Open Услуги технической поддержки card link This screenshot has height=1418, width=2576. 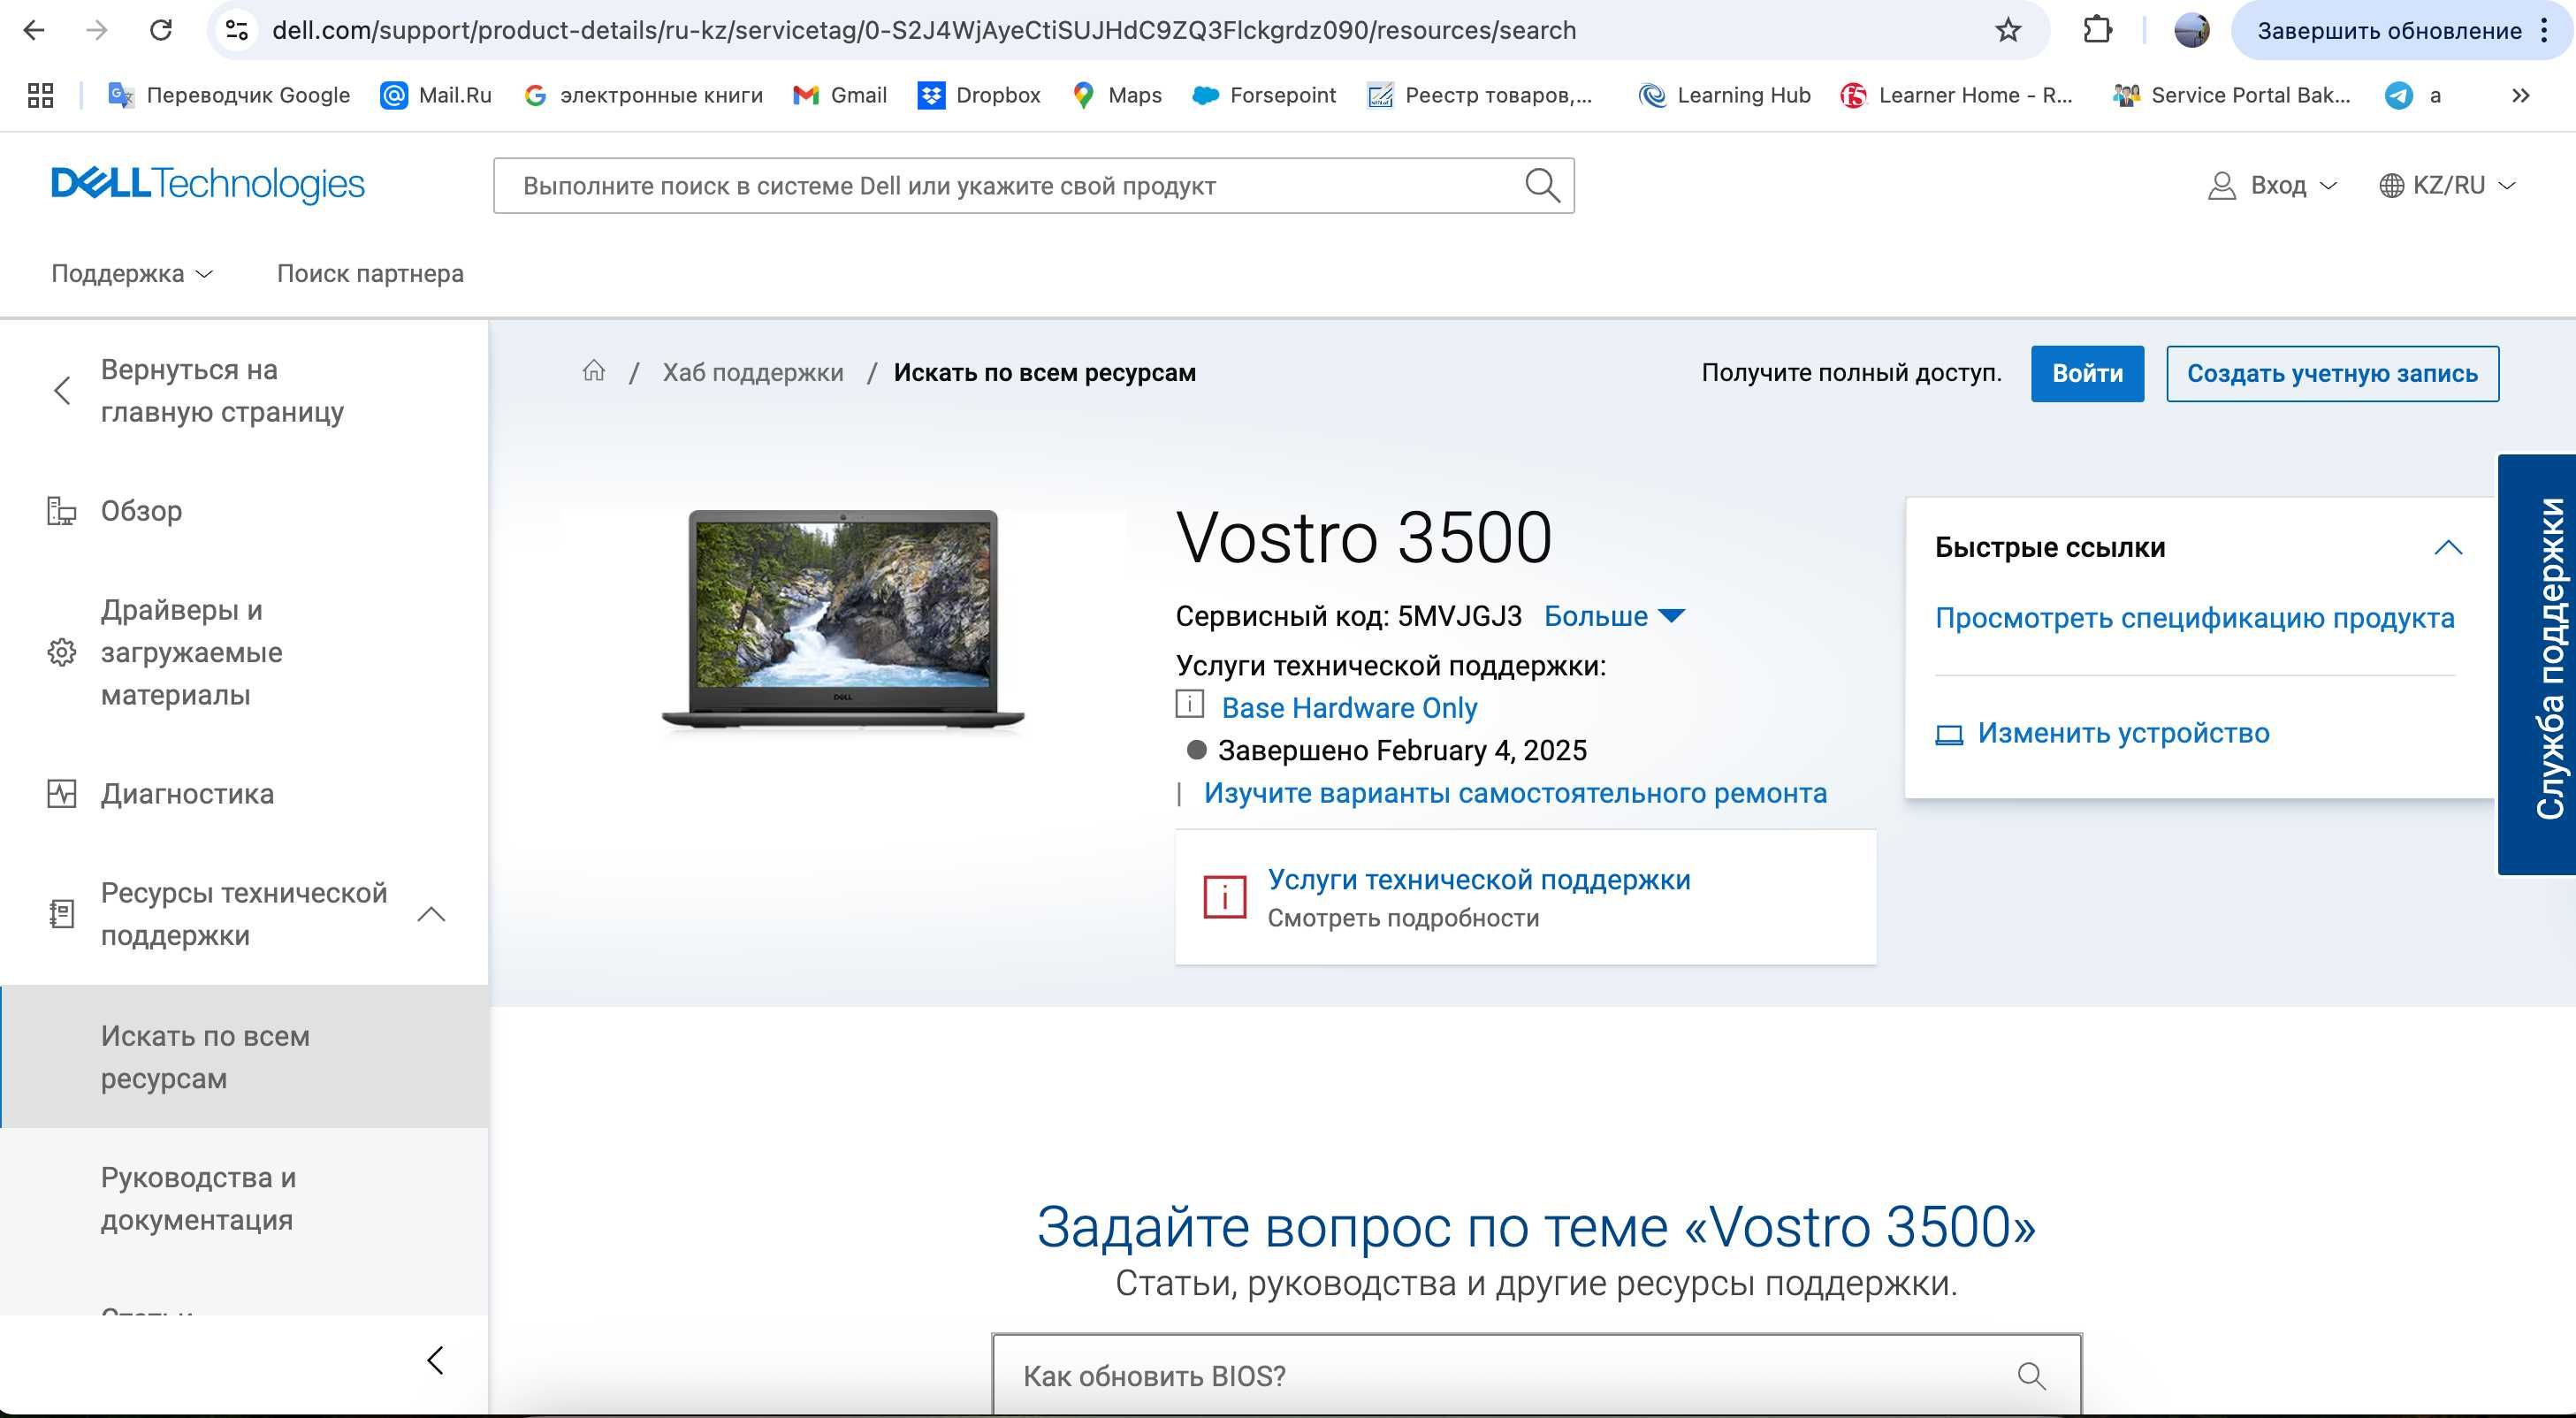(x=1479, y=879)
